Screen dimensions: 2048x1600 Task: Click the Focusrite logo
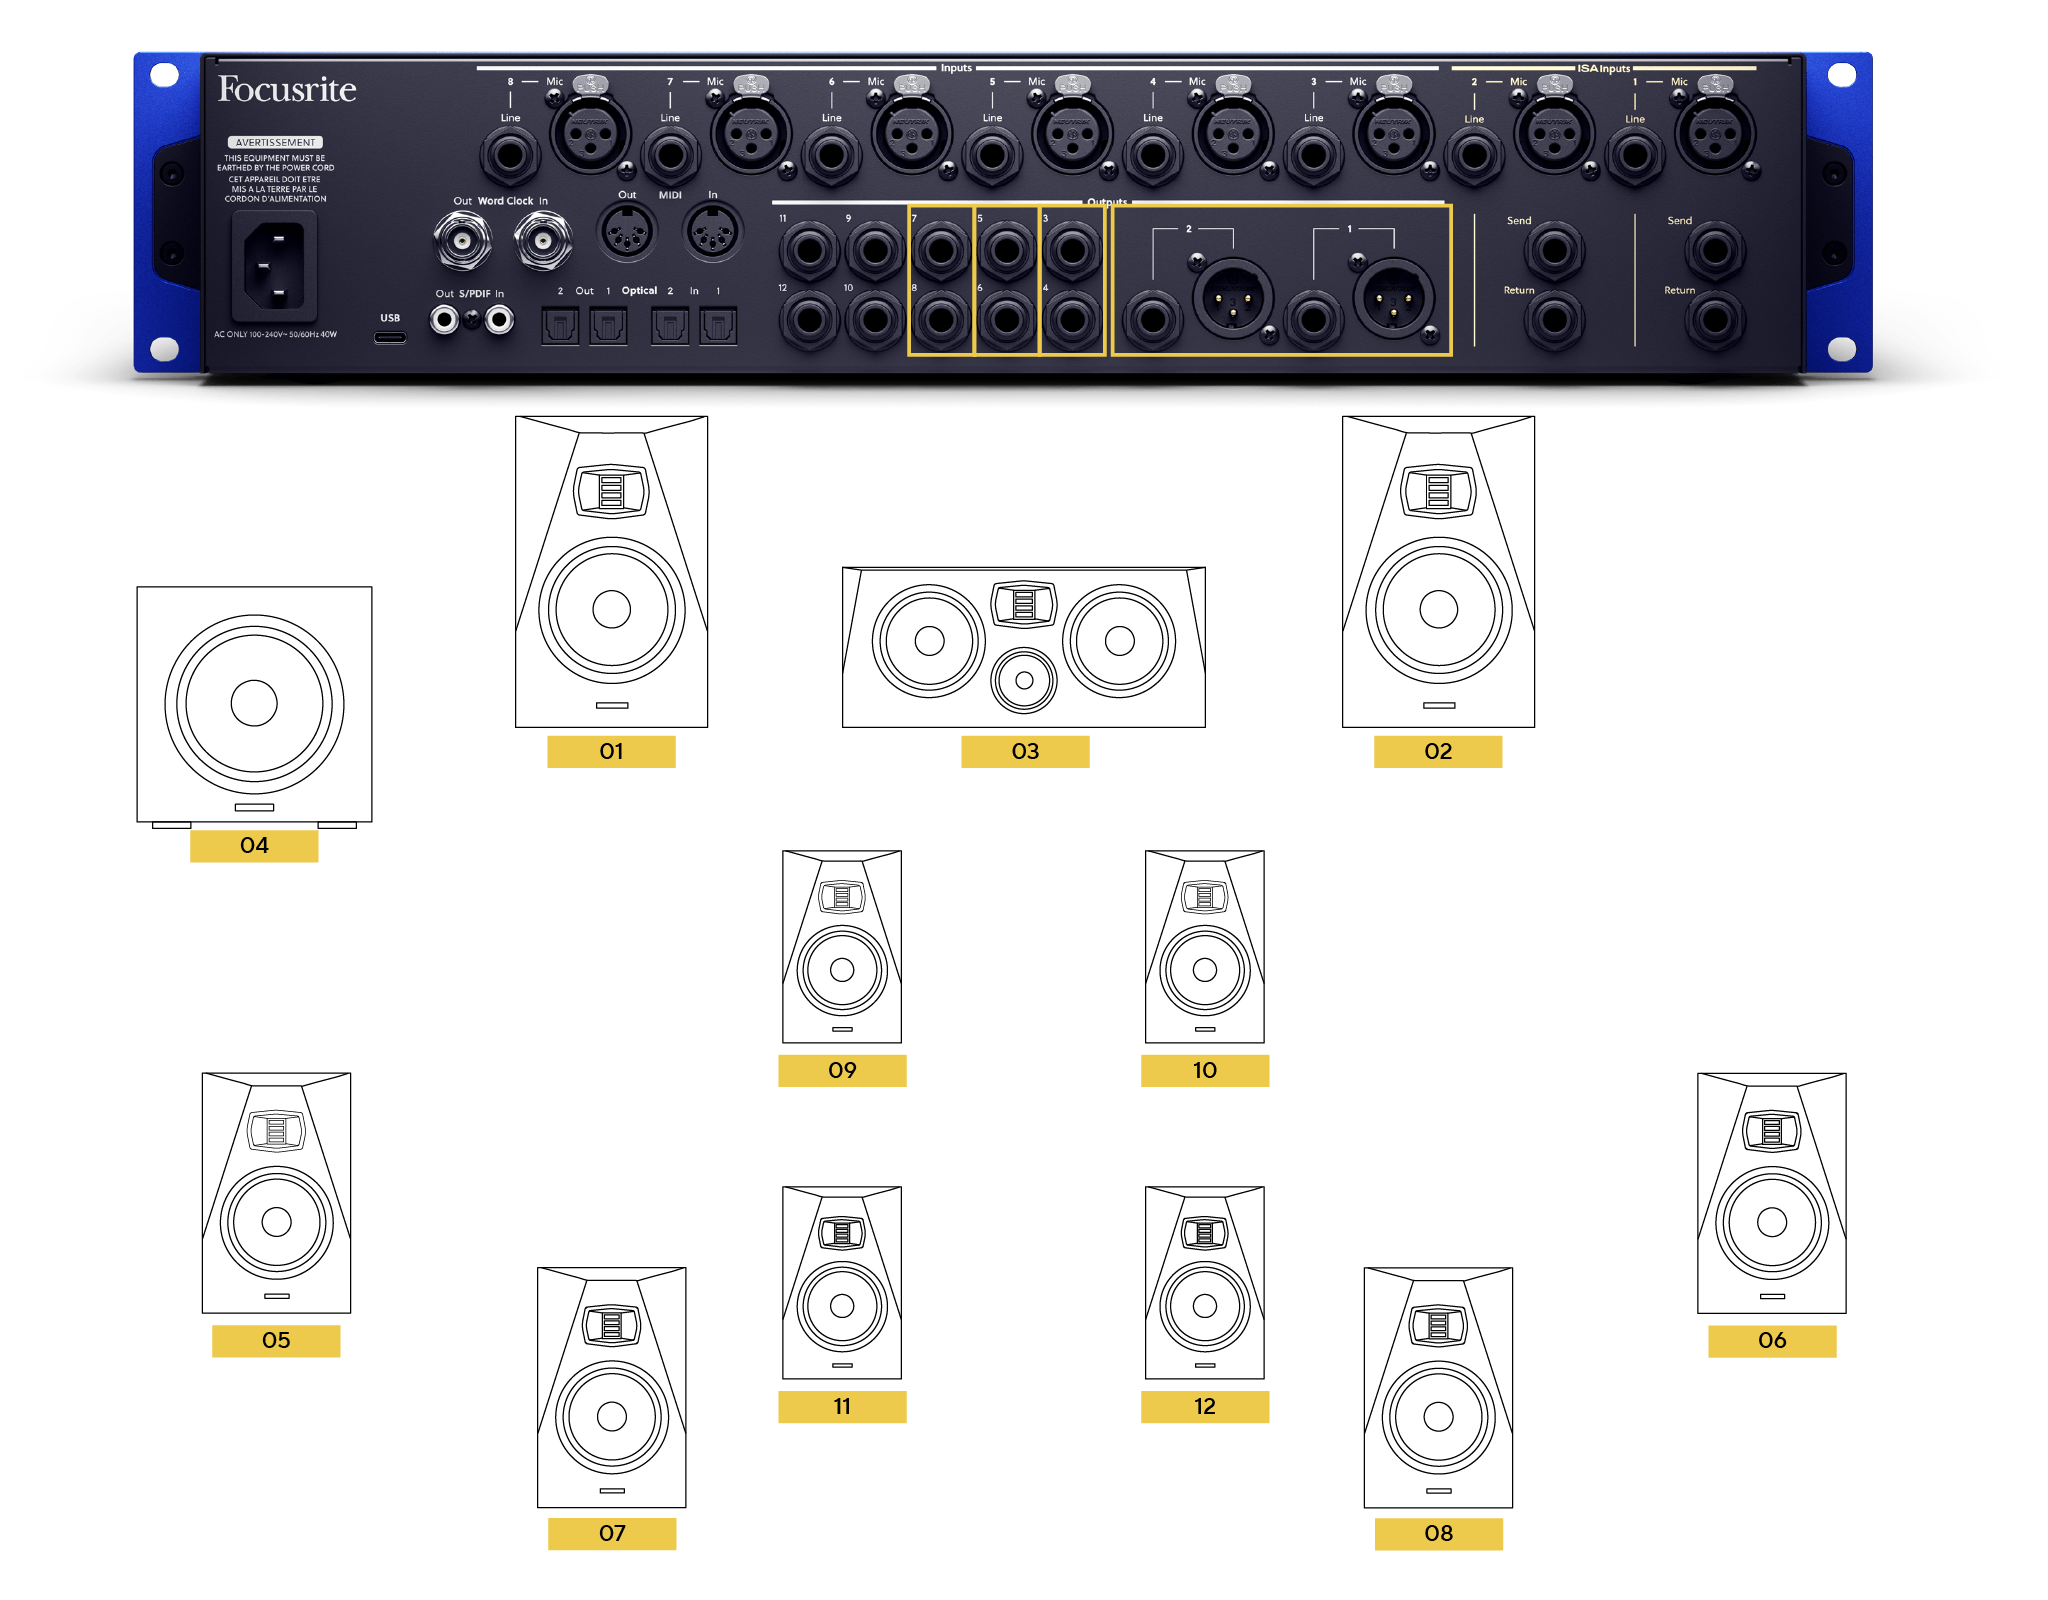pyautogui.click(x=287, y=89)
